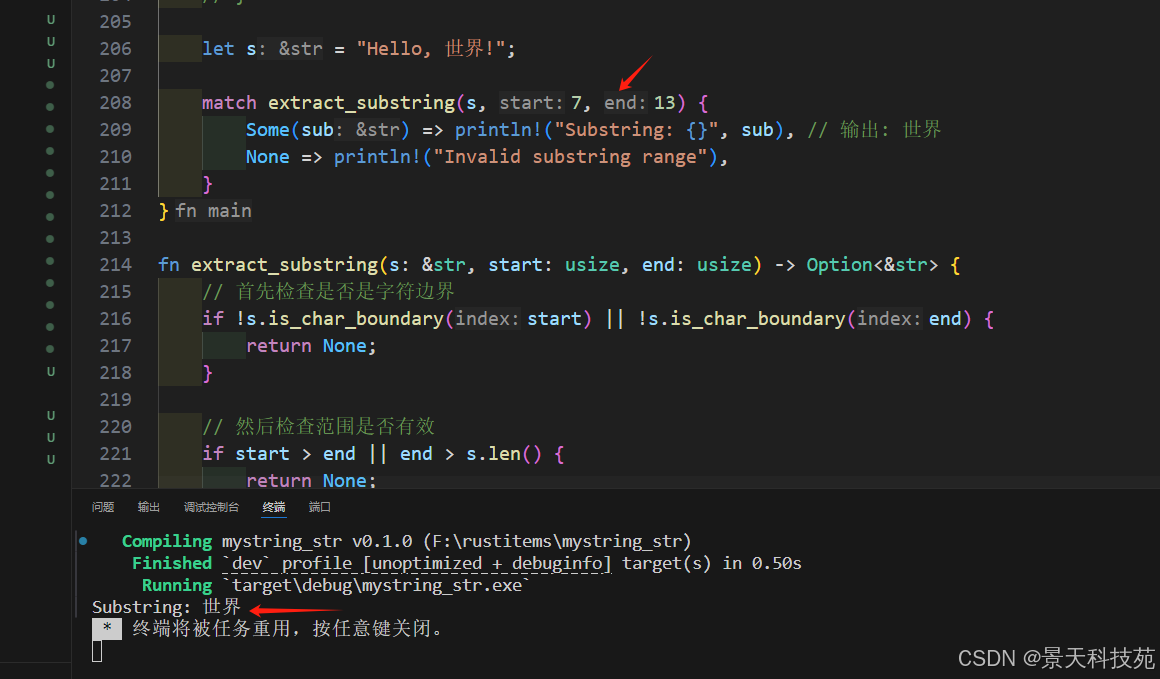1160x679 pixels.
Task: Switch to the 输出 (Output) panel tab
Action: tap(149, 507)
